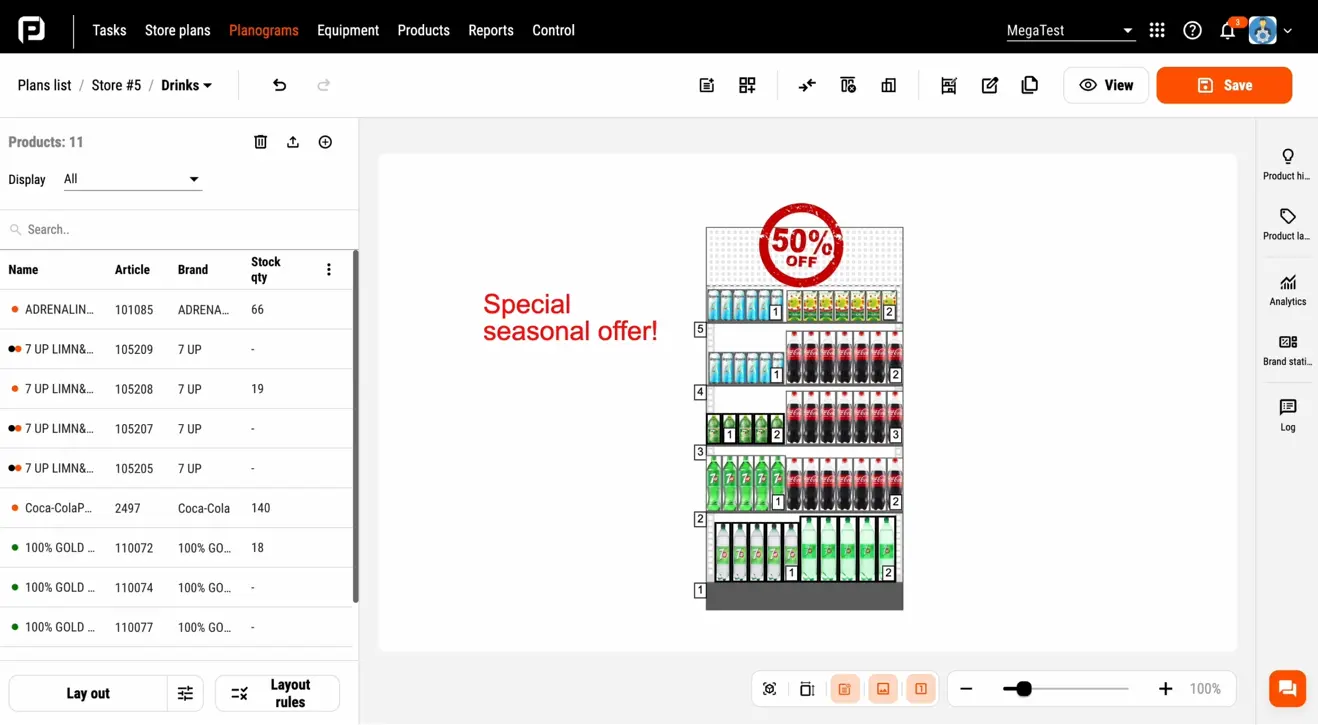
Task: Delete products using the trash icon
Action: (x=260, y=142)
